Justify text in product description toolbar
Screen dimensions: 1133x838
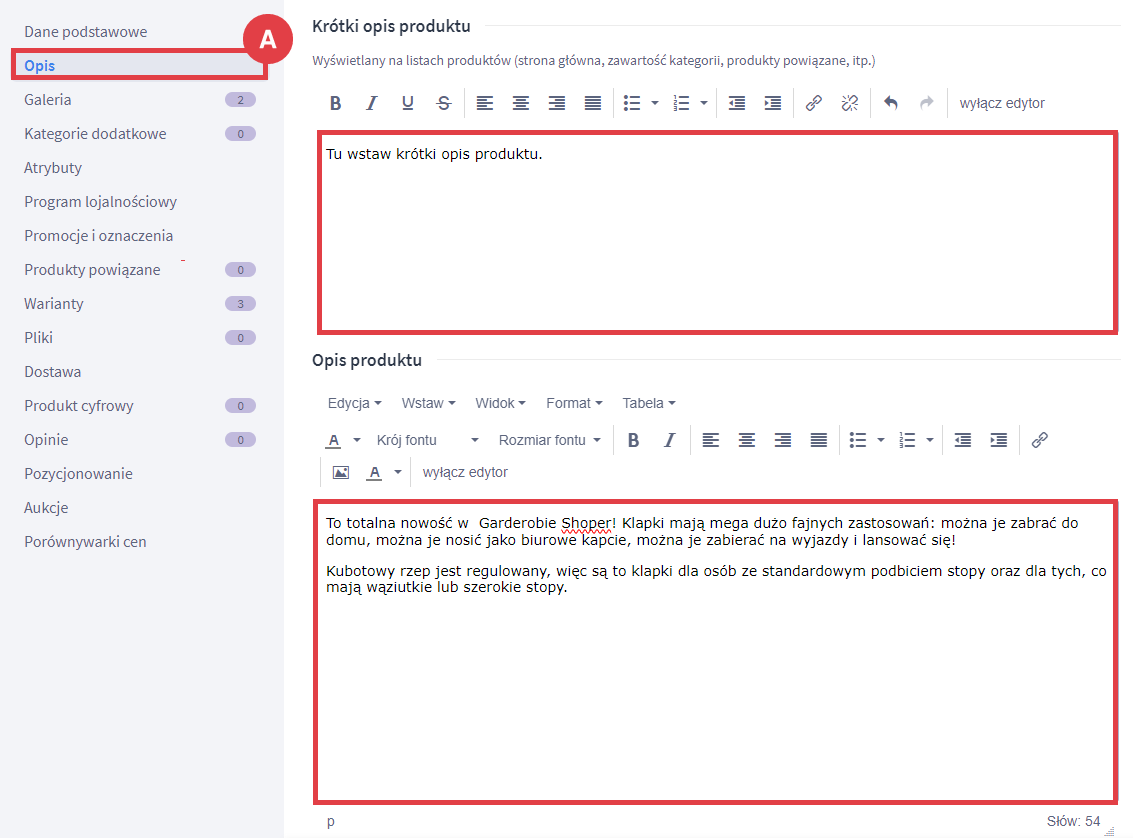point(819,440)
